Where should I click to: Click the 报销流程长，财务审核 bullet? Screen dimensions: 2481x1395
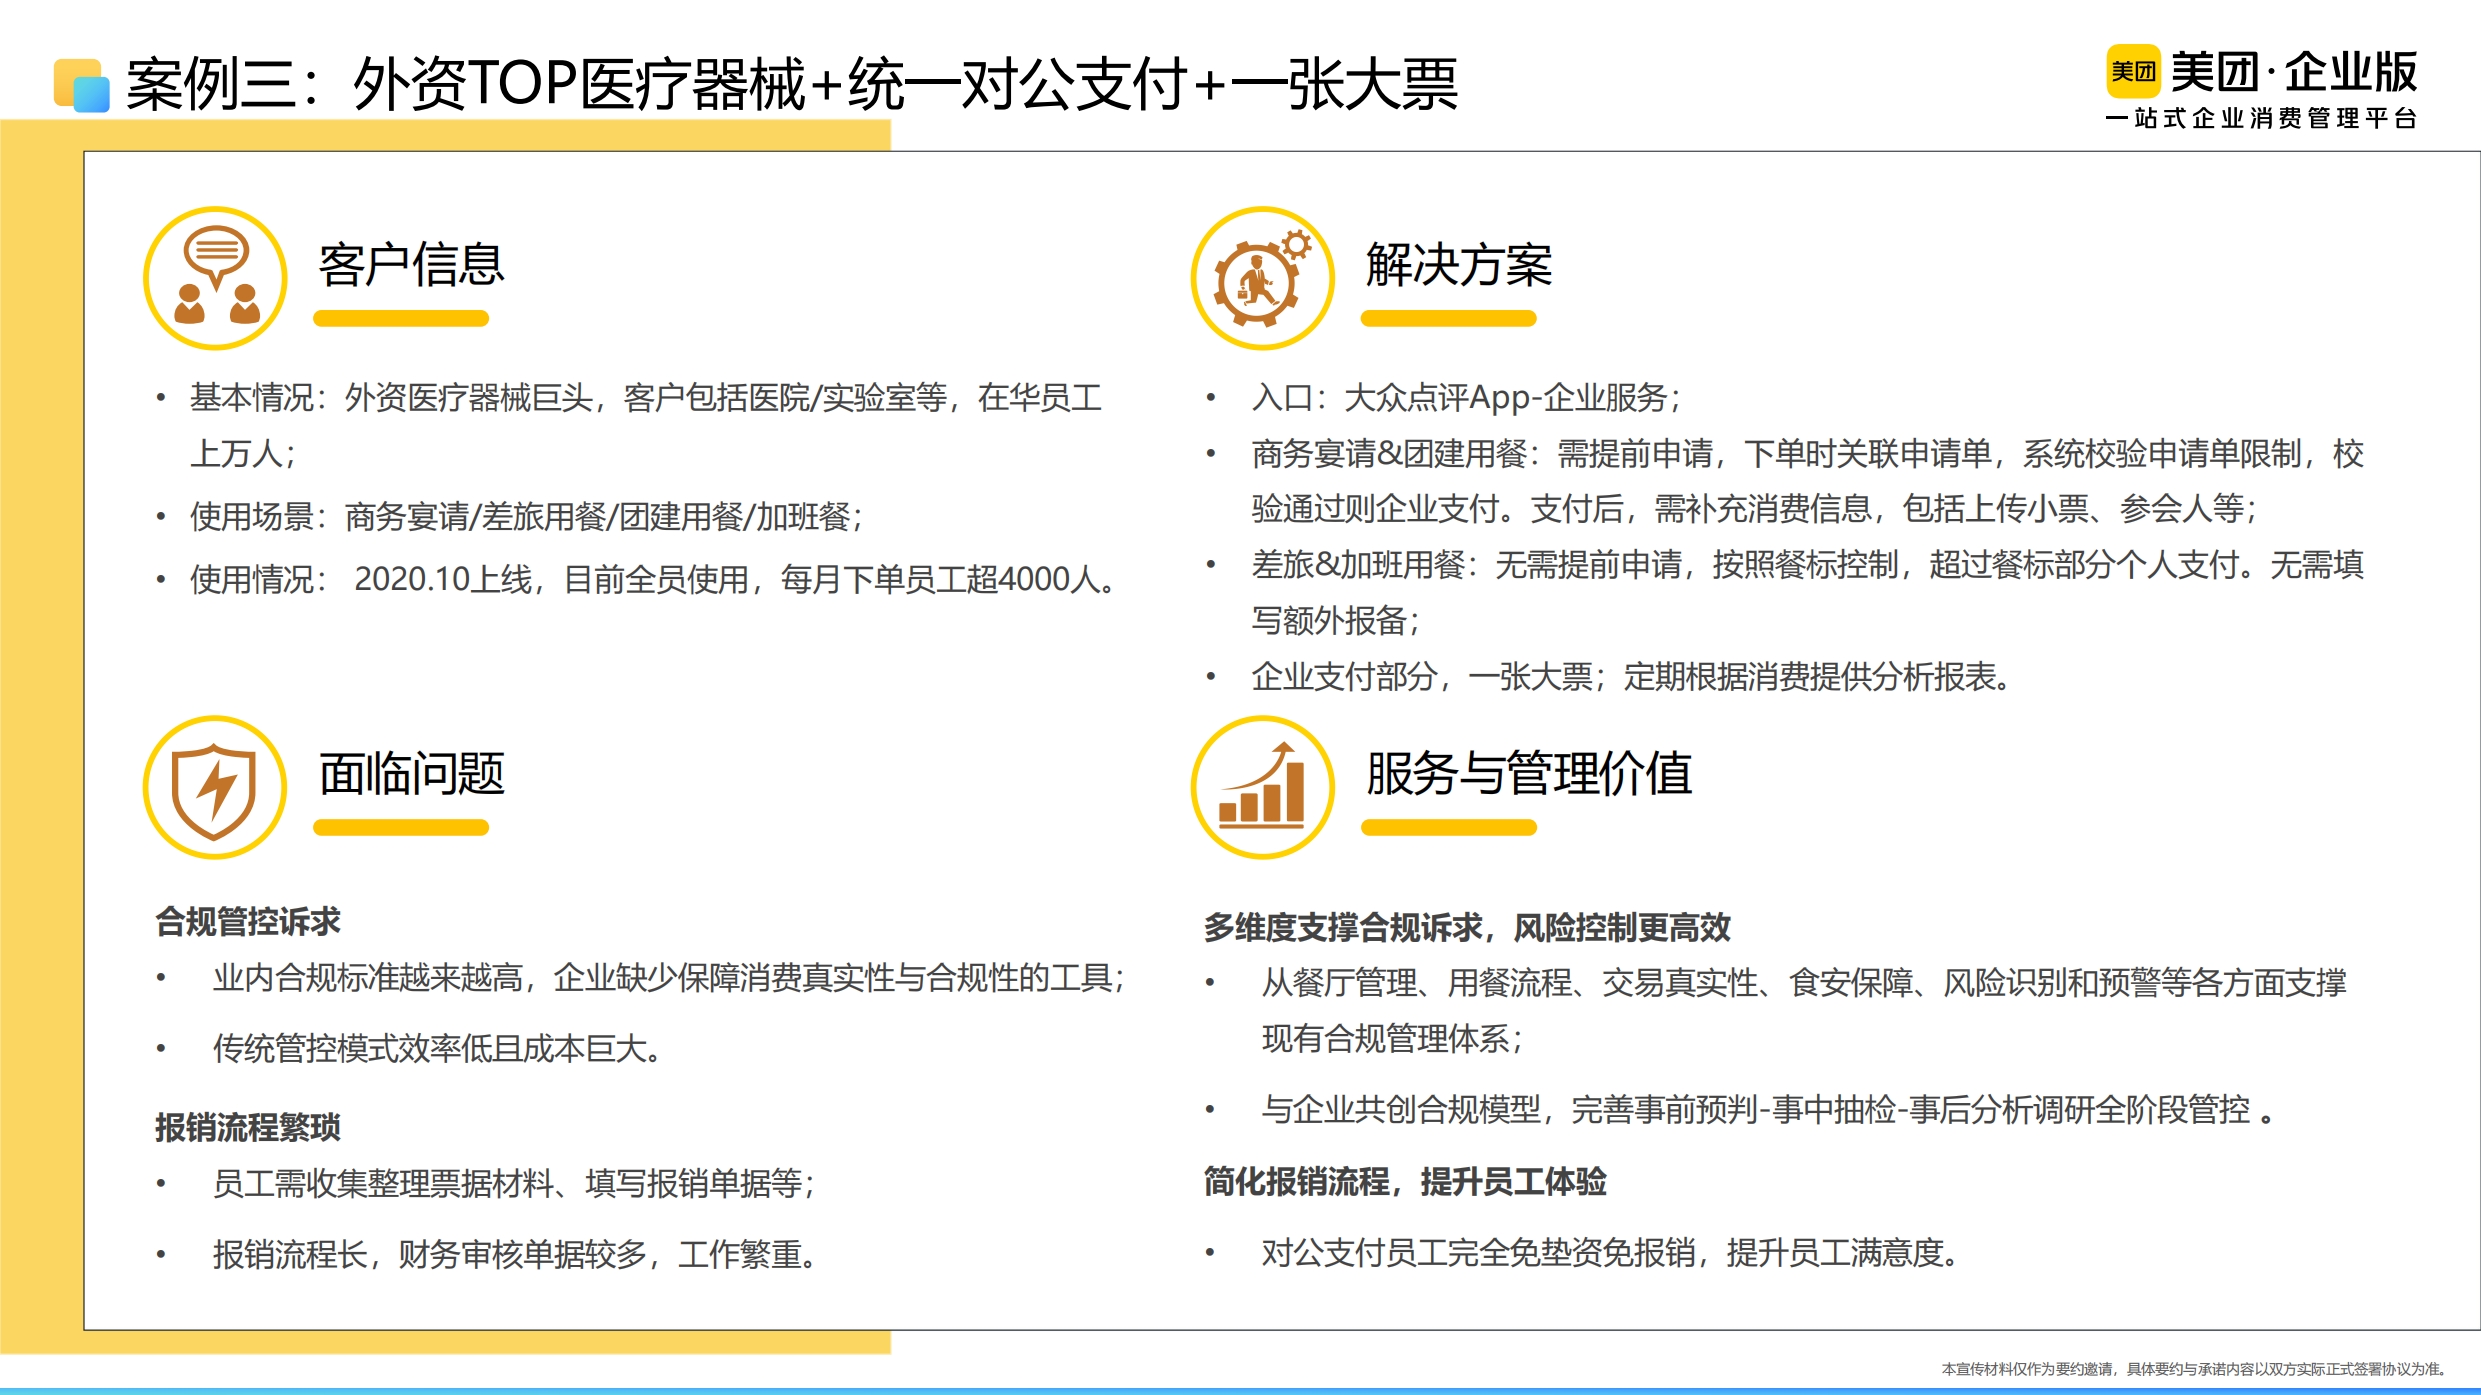516,1254
